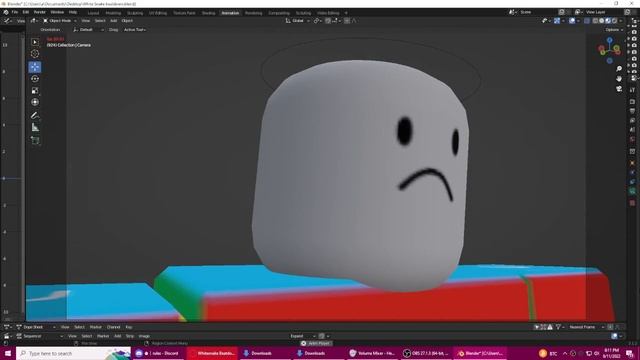Open the viewport shading options arrow
The width and height of the screenshot is (640, 360).
(x=621, y=21)
